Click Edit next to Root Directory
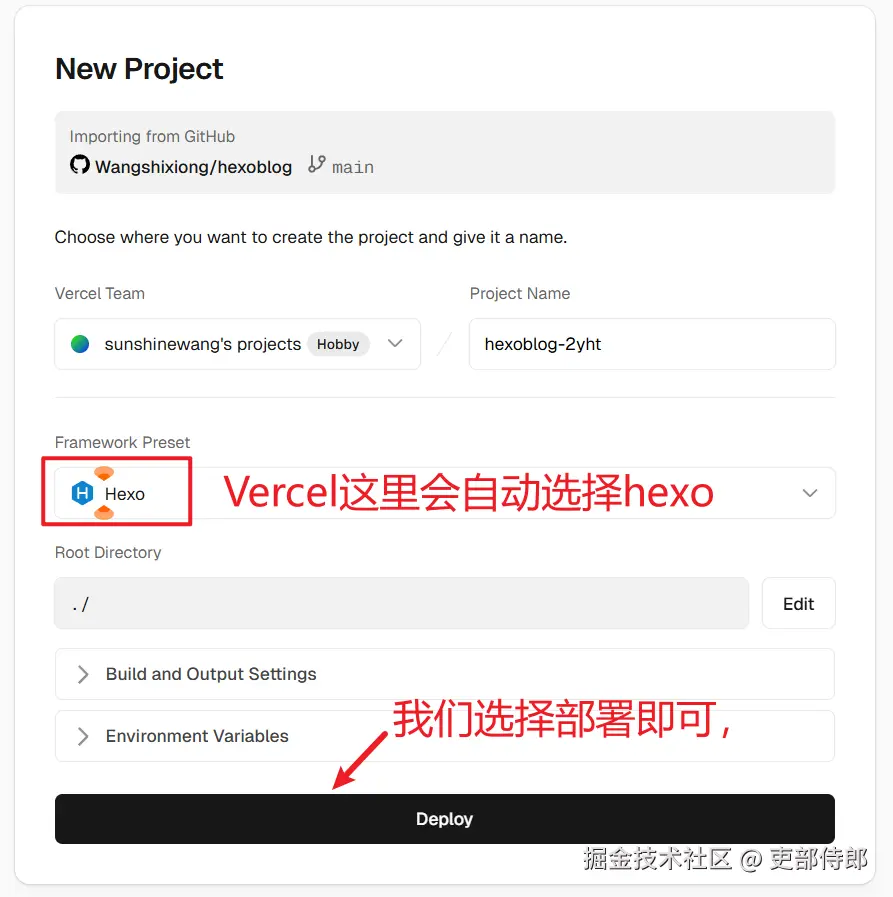 point(799,604)
